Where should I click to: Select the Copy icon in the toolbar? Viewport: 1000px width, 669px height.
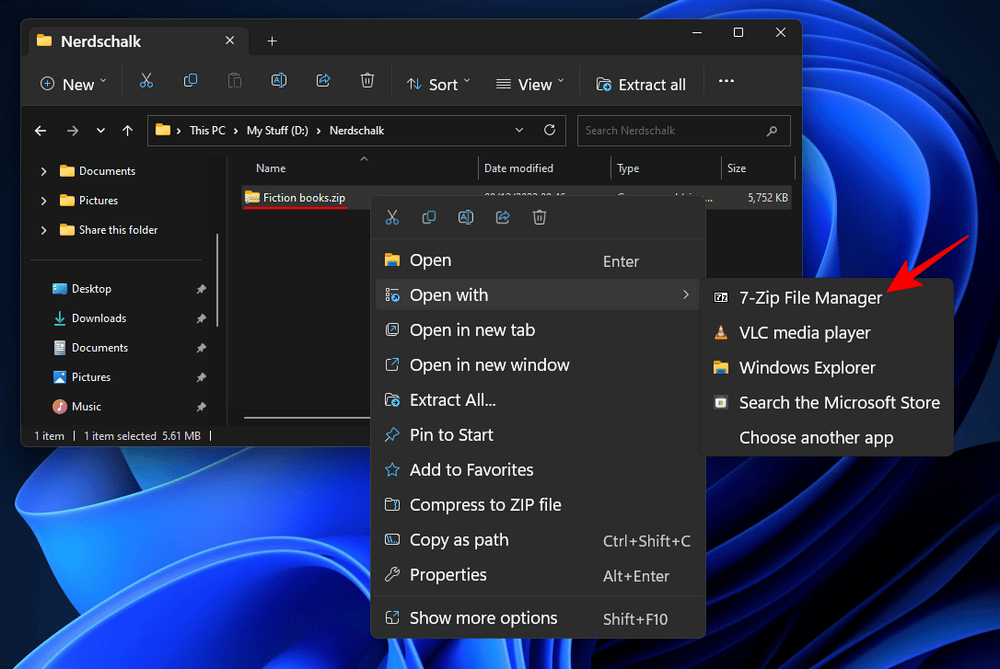point(190,81)
